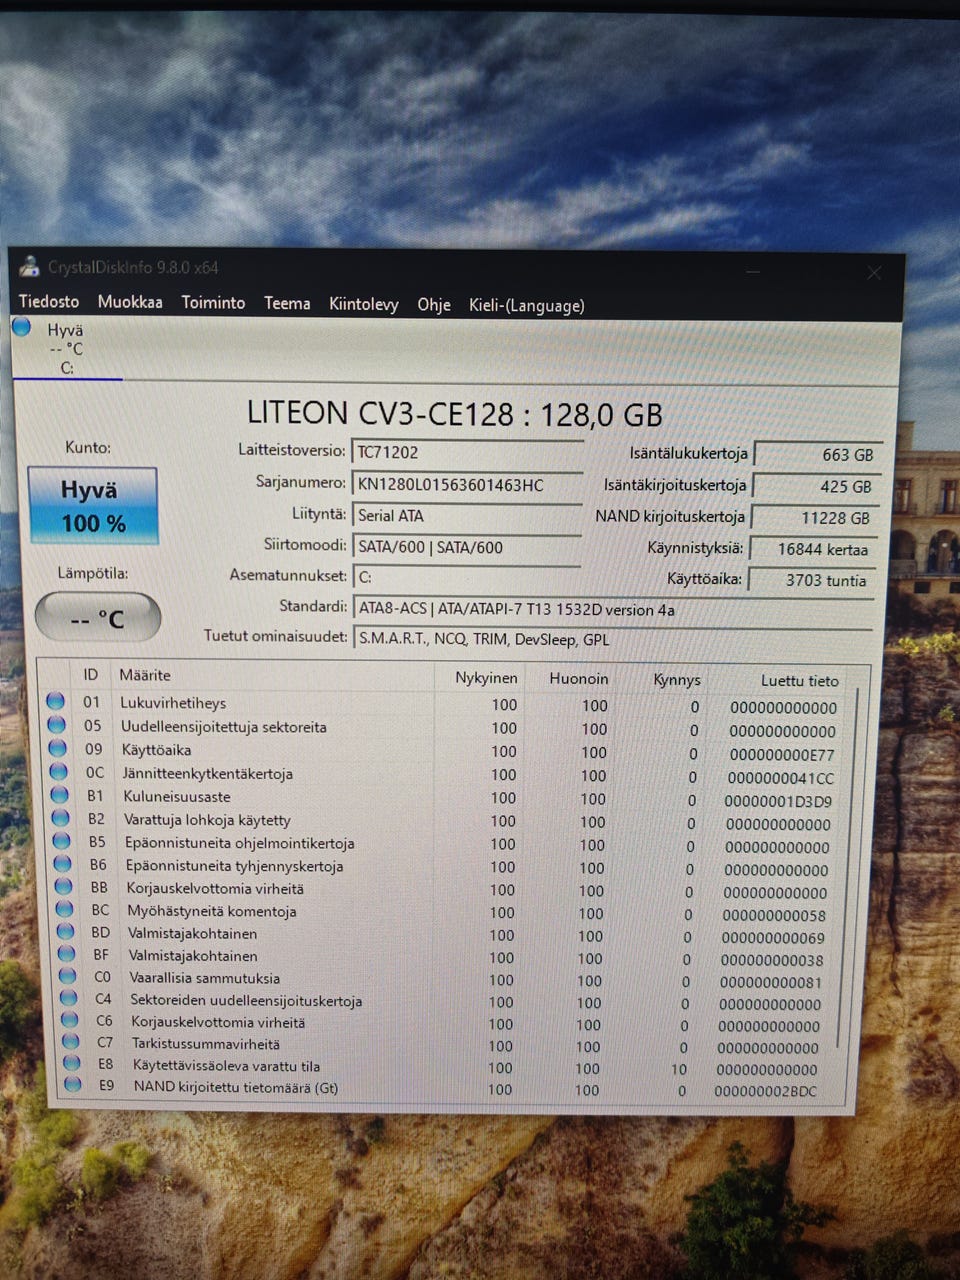Image resolution: width=960 pixels, height=1280 pixels.
Task: Select the Varattuja lohkoja käytetty text
Action: [x=207, y=819]
